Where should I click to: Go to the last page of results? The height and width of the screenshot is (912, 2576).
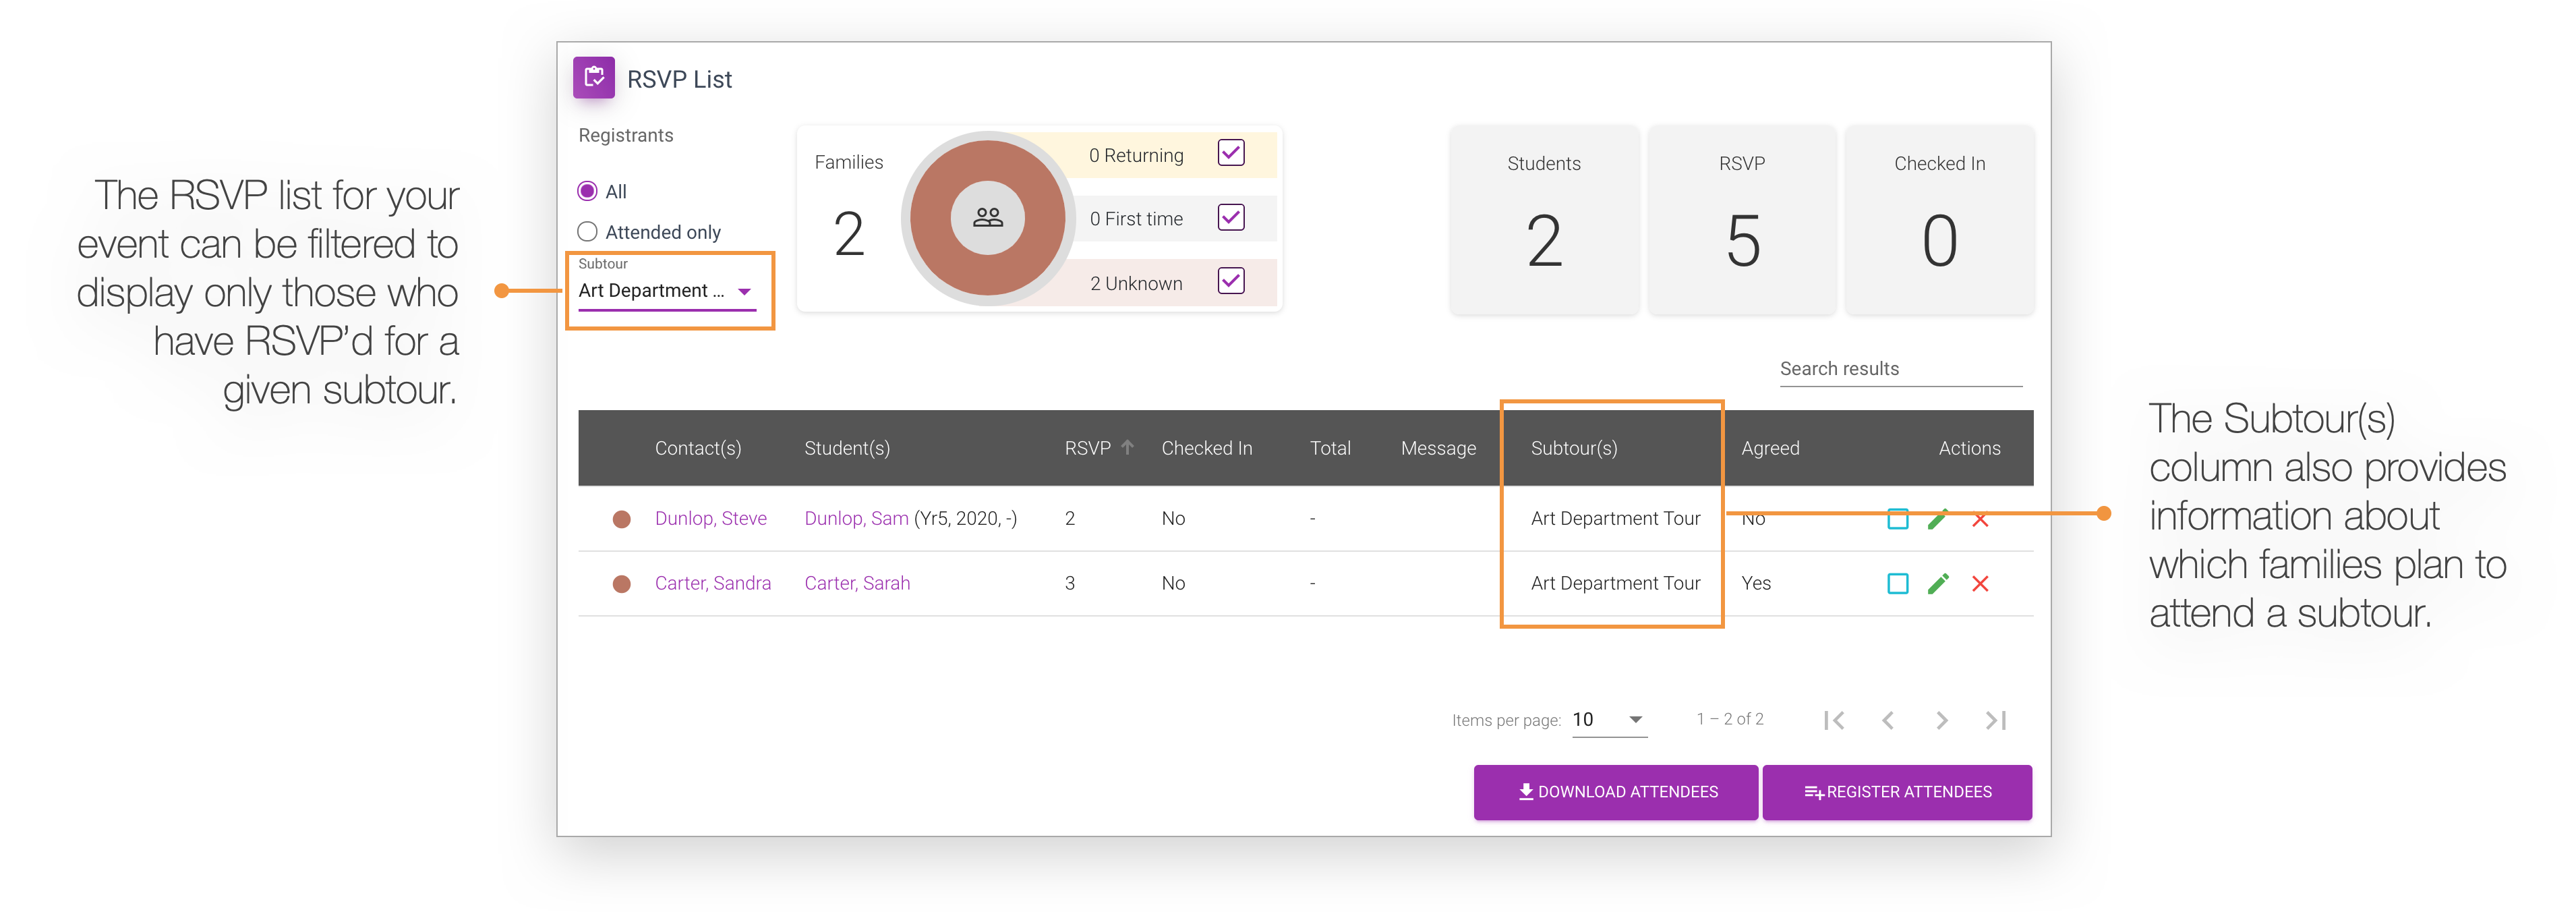[x=1996, y=720]
